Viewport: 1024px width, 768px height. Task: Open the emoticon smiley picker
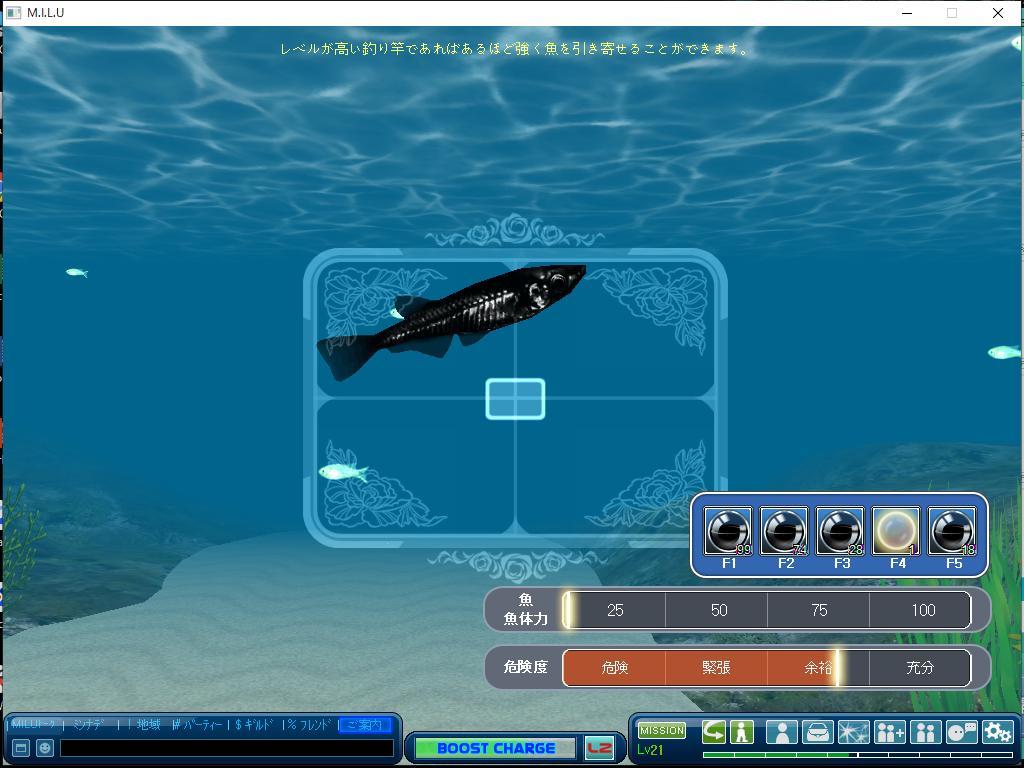pos(44,748)
